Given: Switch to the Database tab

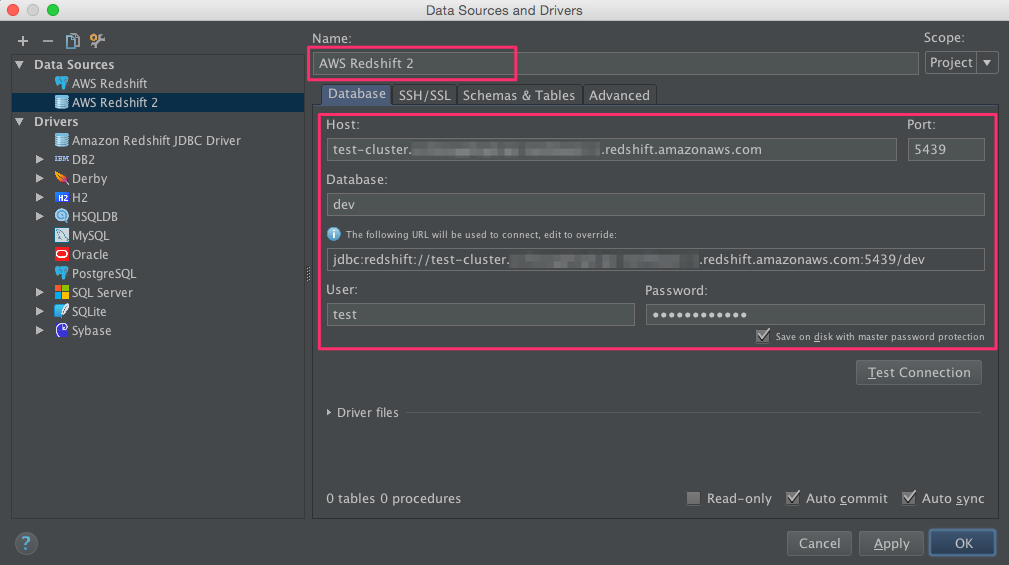Looking at the screenshot, I should [356, 94].
